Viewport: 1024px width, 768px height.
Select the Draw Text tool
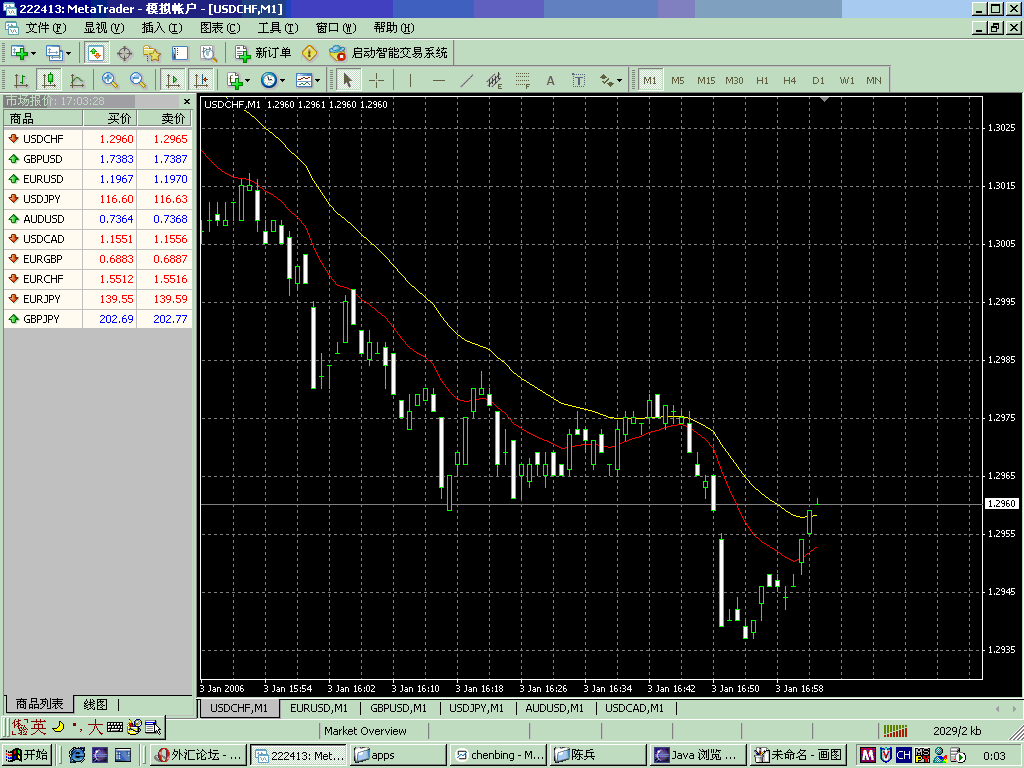pyautogui.click(x=550, y=79)
